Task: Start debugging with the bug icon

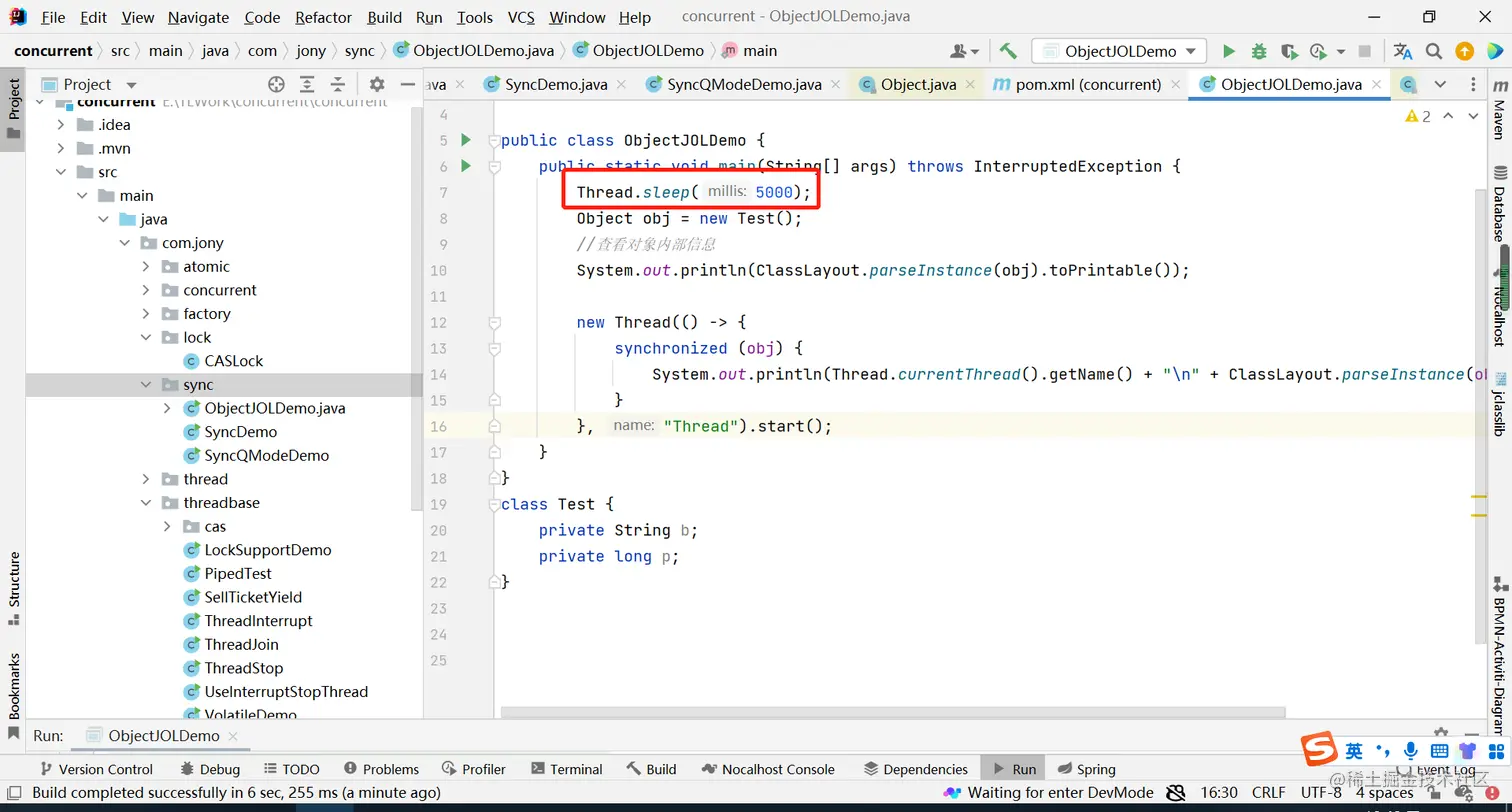Action: [x=1259, y=51]
